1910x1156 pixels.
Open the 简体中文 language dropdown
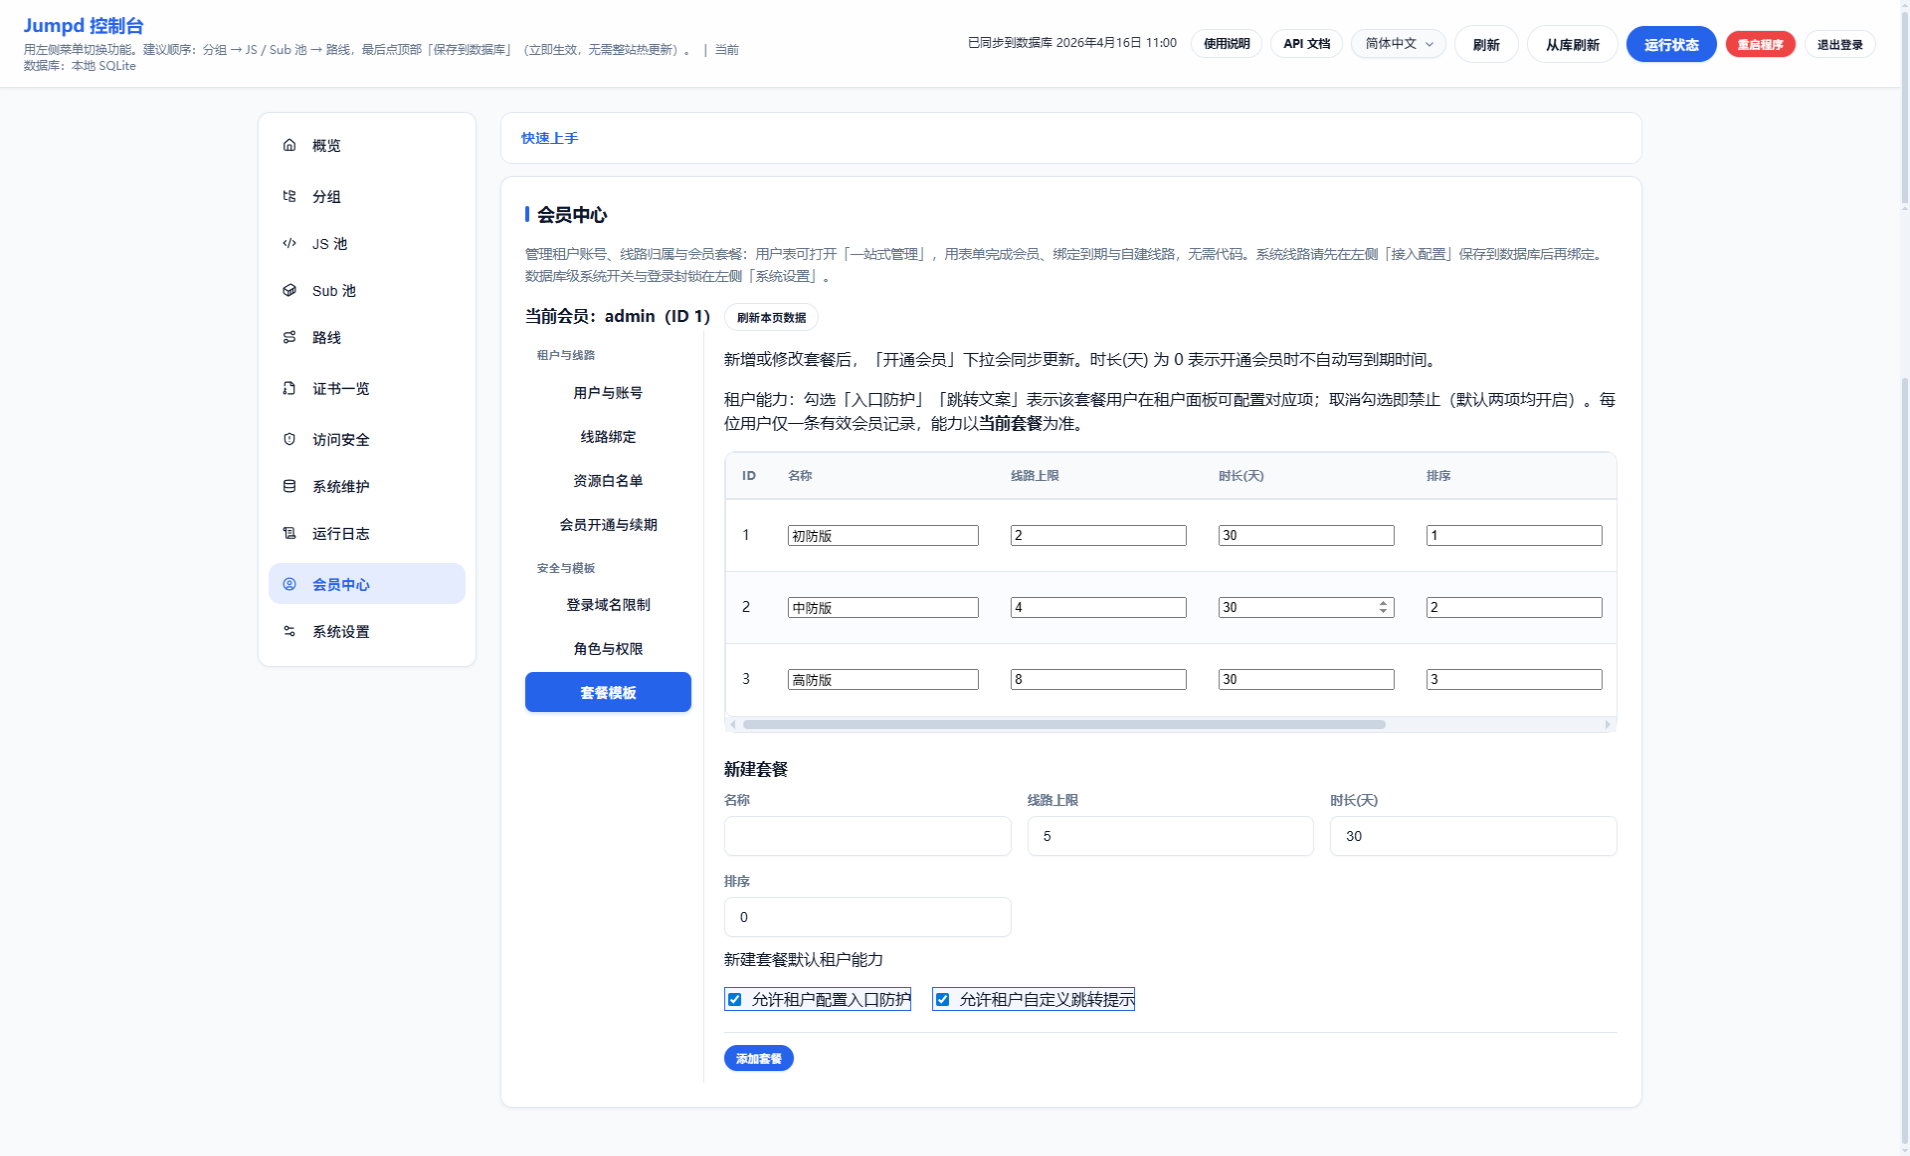pyautogui.click(x=1397, y=44)
